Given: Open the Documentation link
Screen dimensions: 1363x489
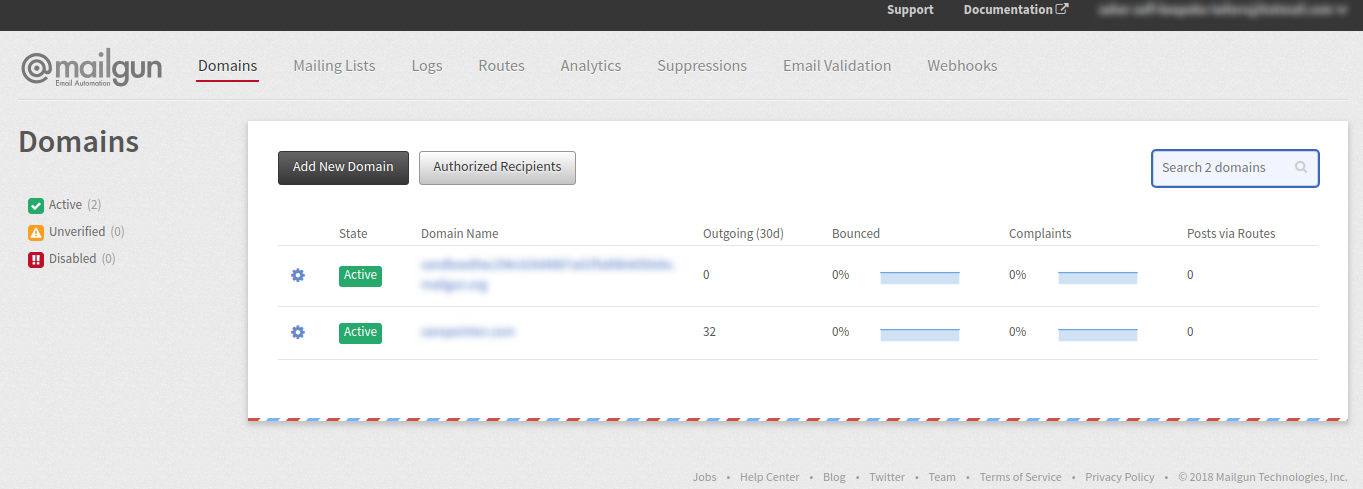Looking at the screenshot, I should click(1008, 9).
